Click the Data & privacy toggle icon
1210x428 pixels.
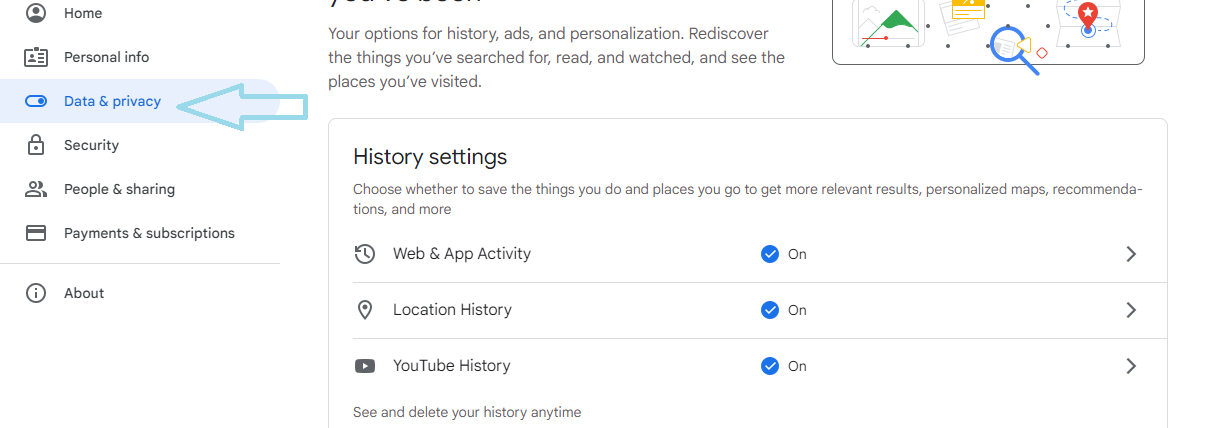pos(36,101)
